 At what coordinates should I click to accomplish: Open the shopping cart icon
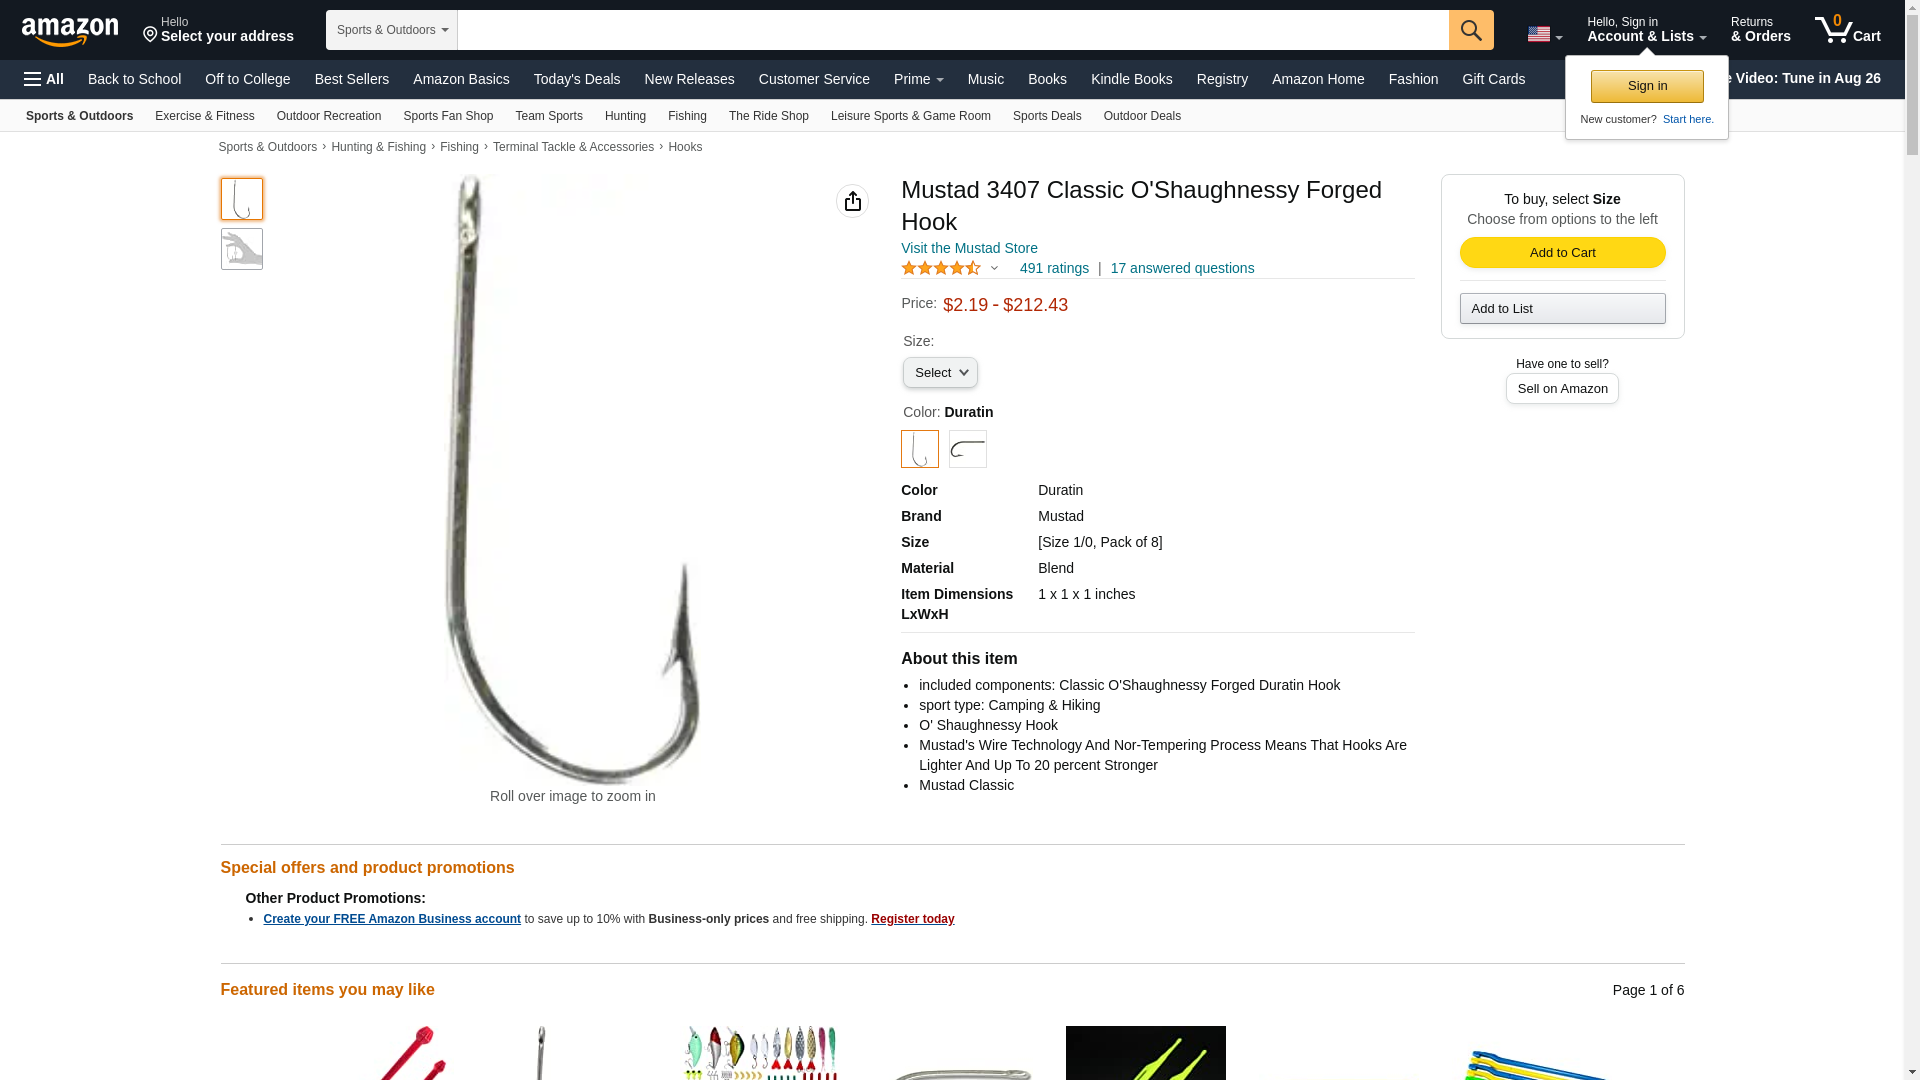coord(1847,29)
